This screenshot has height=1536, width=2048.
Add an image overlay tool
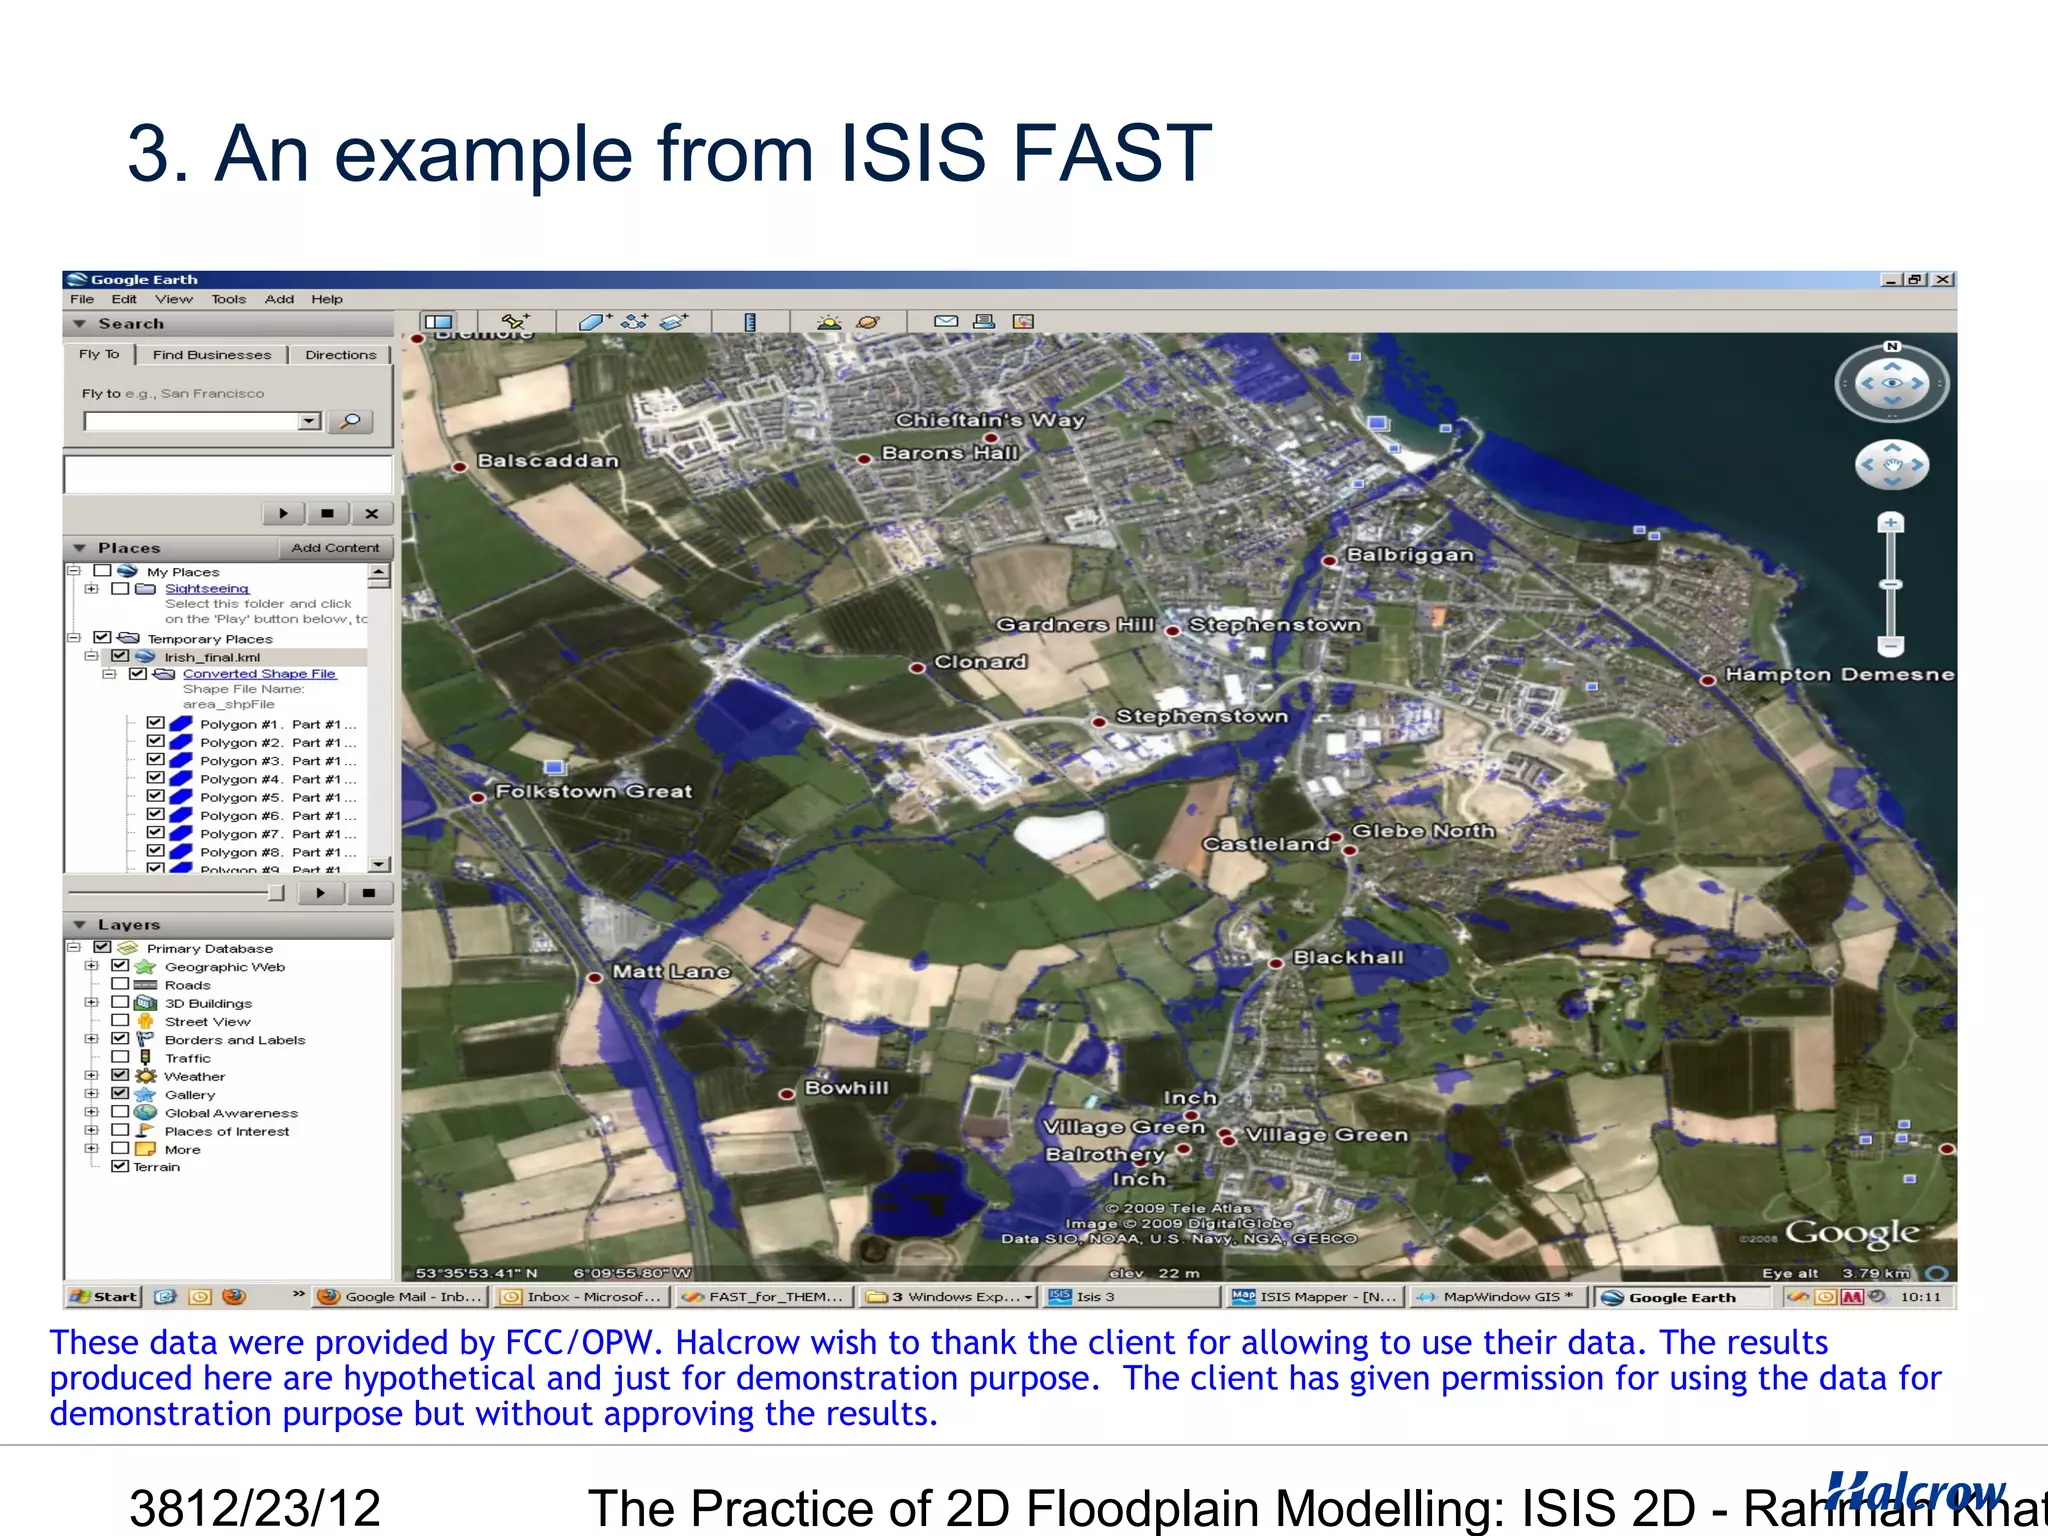point(674,321)
